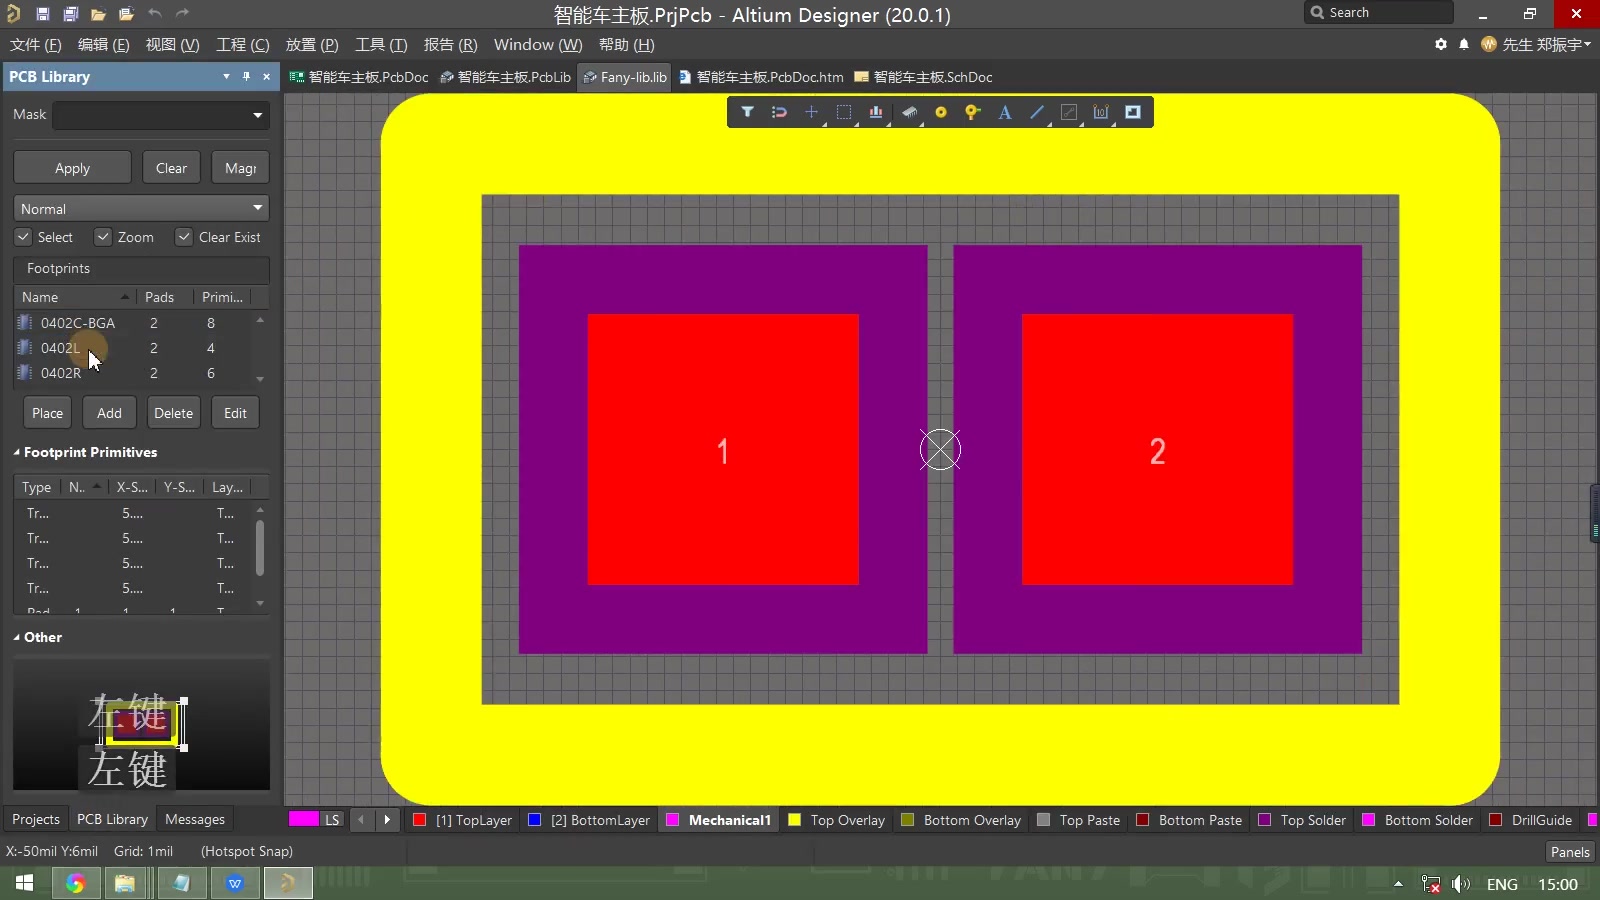Screen dimensions: 1600x900
Task: Toggle the Select checkbox
Action: (23, 237)
